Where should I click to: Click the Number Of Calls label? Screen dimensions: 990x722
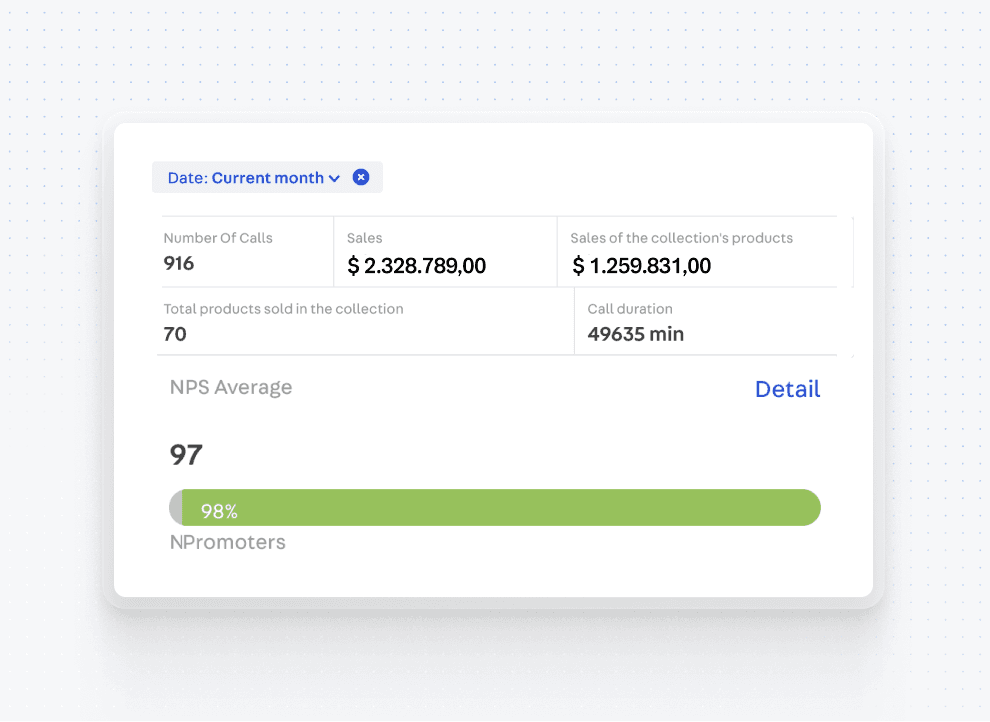pyautogui.click(x=218, y=238)
